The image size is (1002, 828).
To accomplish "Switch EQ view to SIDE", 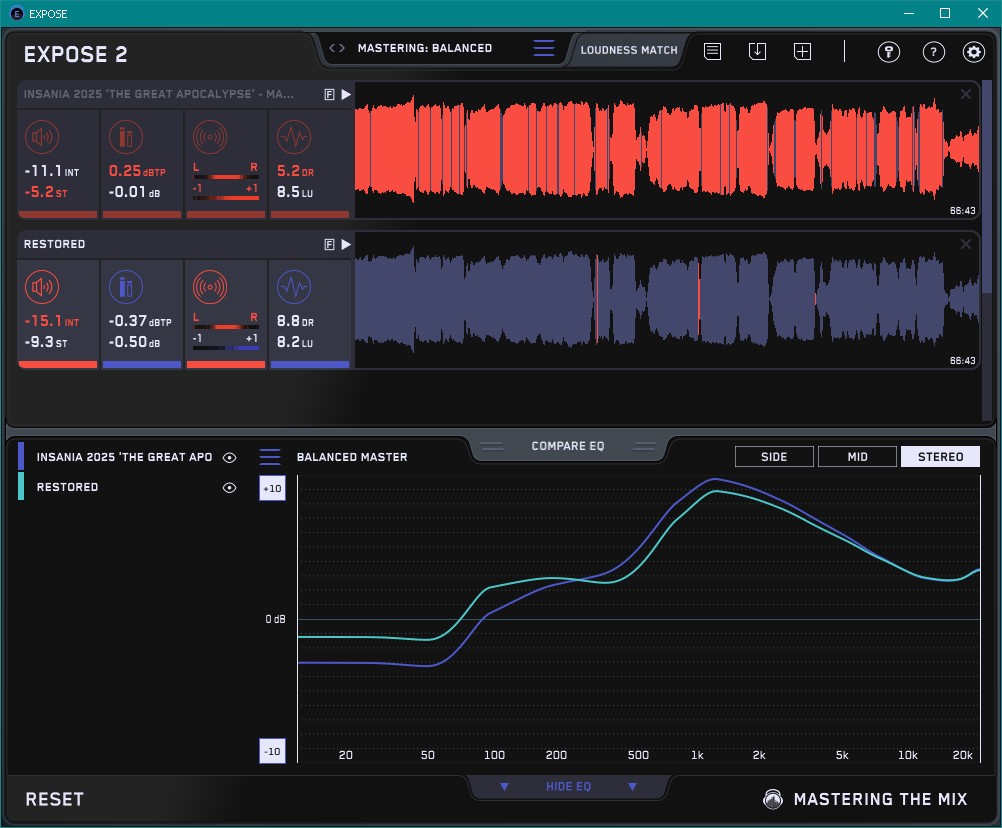I will (774, 457).
